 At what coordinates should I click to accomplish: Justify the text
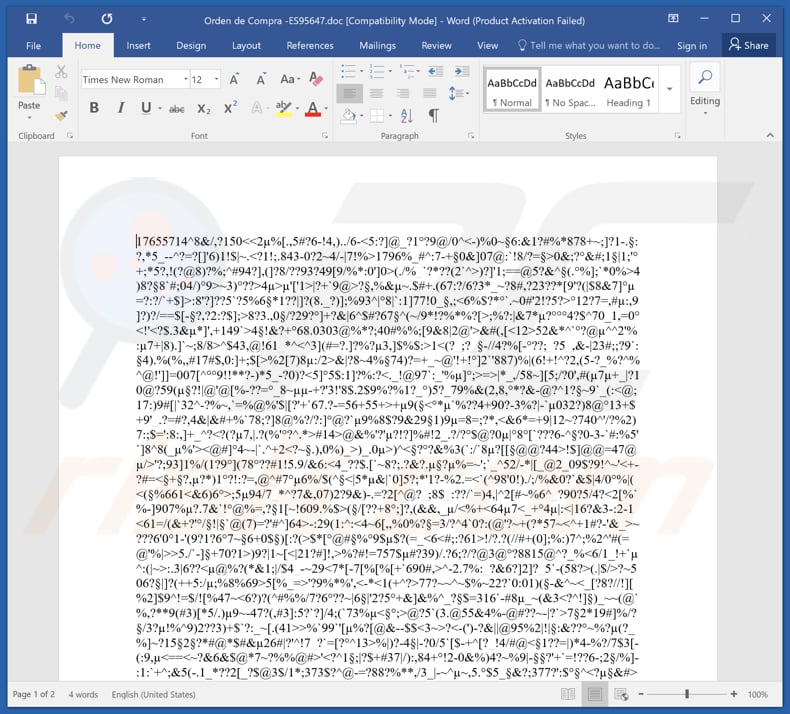click(x=430, y=94)
